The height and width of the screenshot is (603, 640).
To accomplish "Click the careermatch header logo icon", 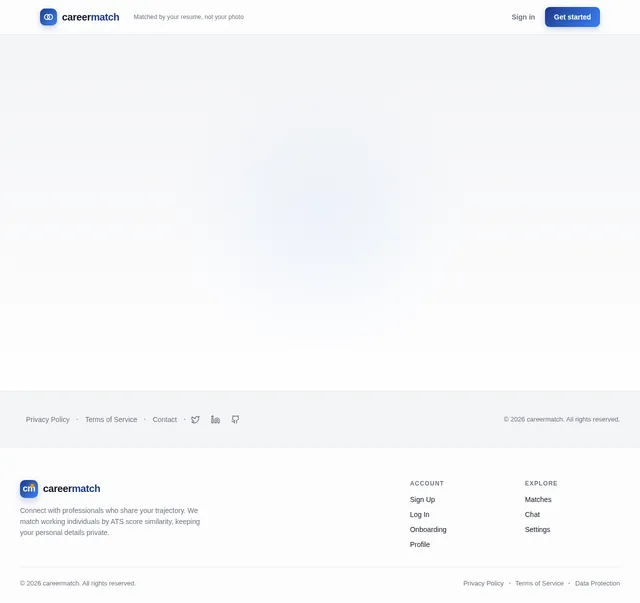I will point(48,17).
